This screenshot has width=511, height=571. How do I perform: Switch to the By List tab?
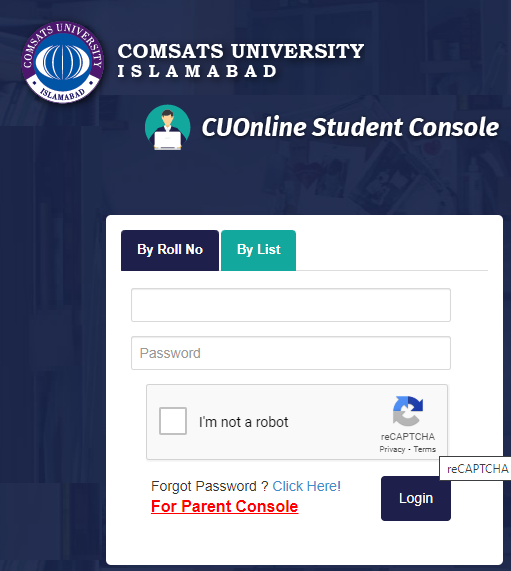(258, 250)
